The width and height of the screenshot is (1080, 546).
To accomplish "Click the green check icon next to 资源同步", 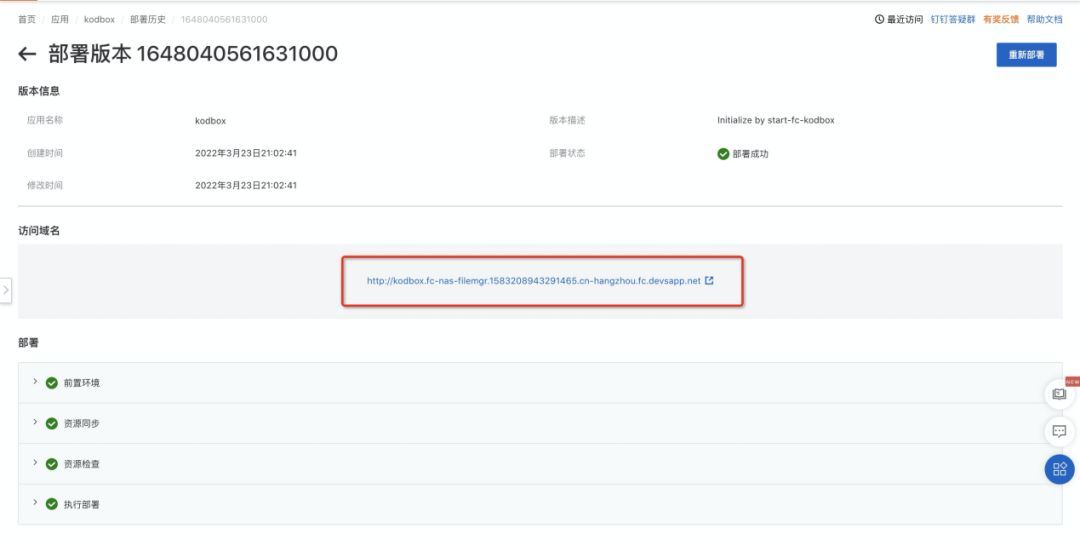I will coord(52,423).
